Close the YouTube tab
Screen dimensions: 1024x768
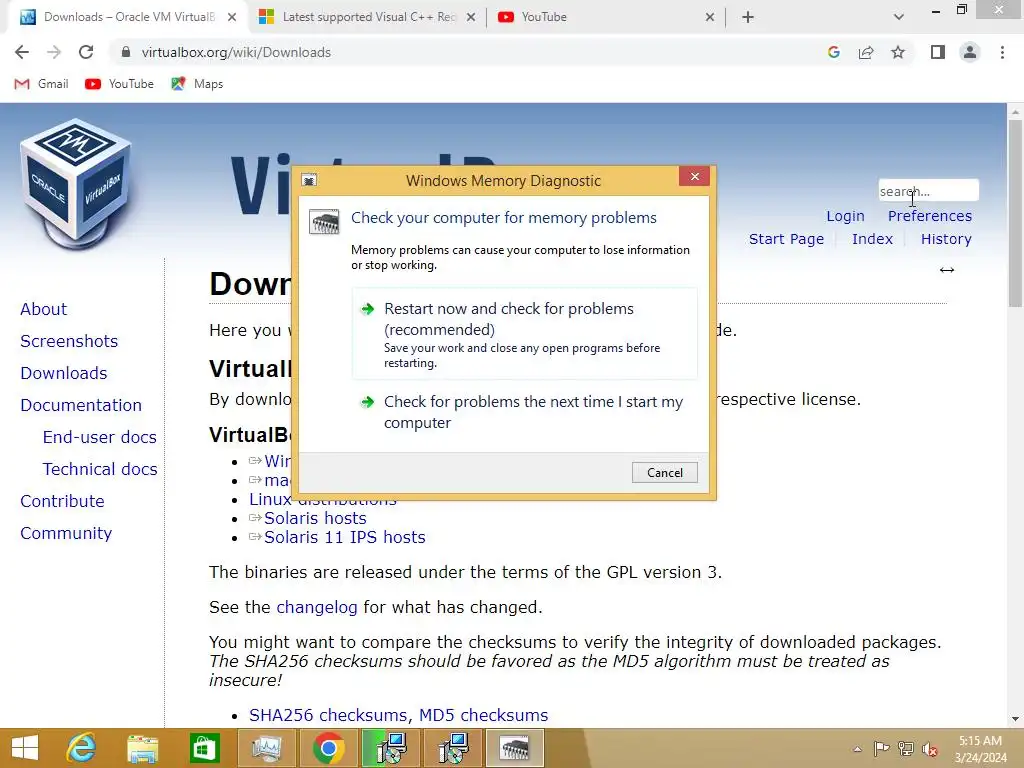coord(710,17)
